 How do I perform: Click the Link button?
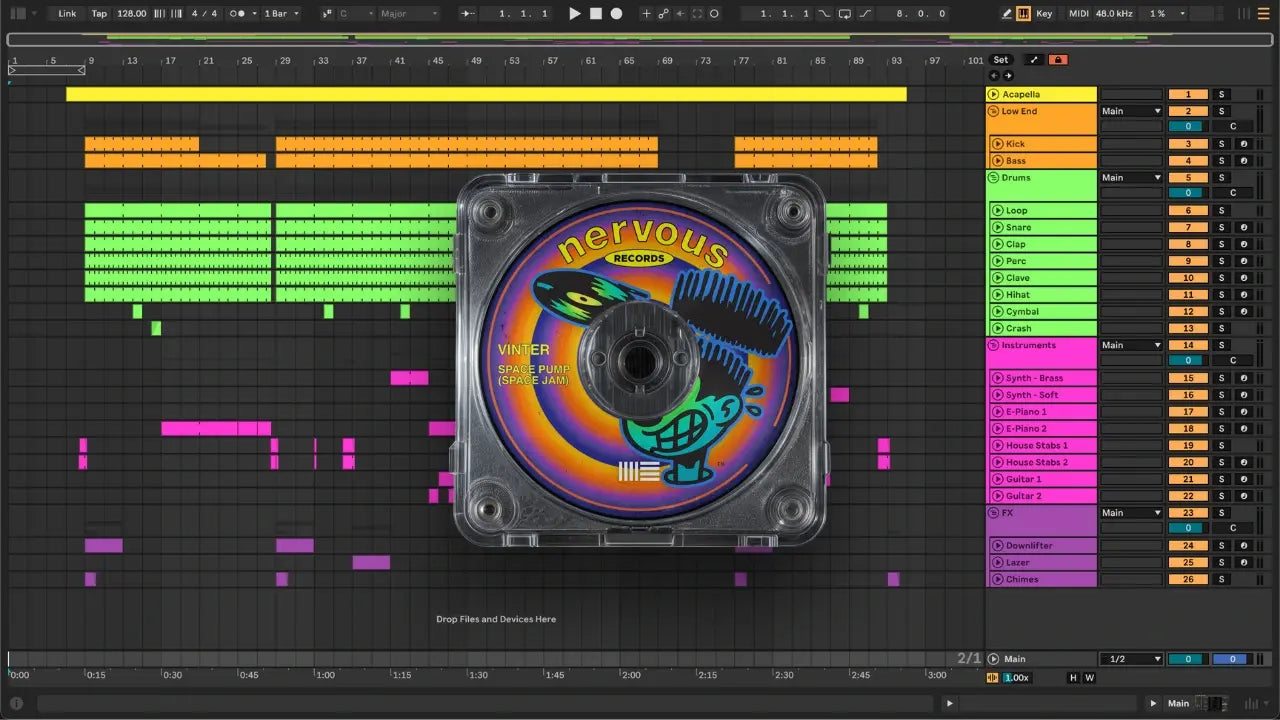tap(67, 14)
